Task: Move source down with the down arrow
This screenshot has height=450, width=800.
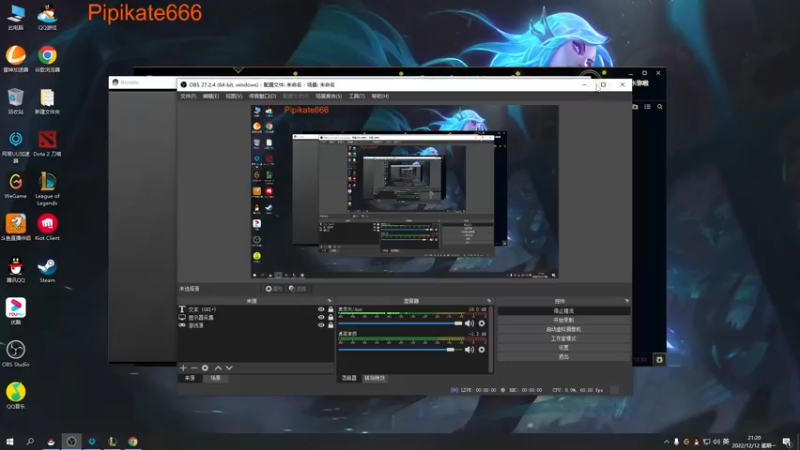Action: pos(229,368)
